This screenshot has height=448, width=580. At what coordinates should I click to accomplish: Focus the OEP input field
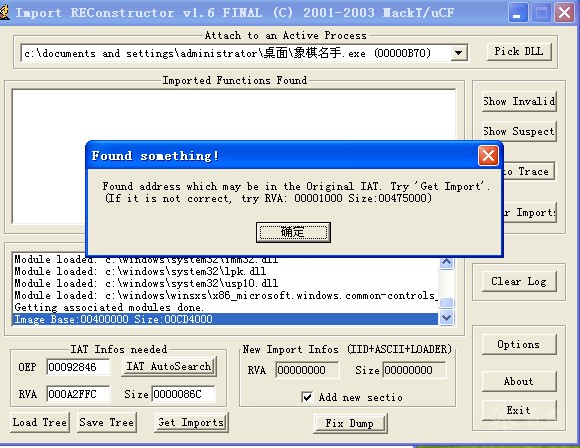(78, 367)
